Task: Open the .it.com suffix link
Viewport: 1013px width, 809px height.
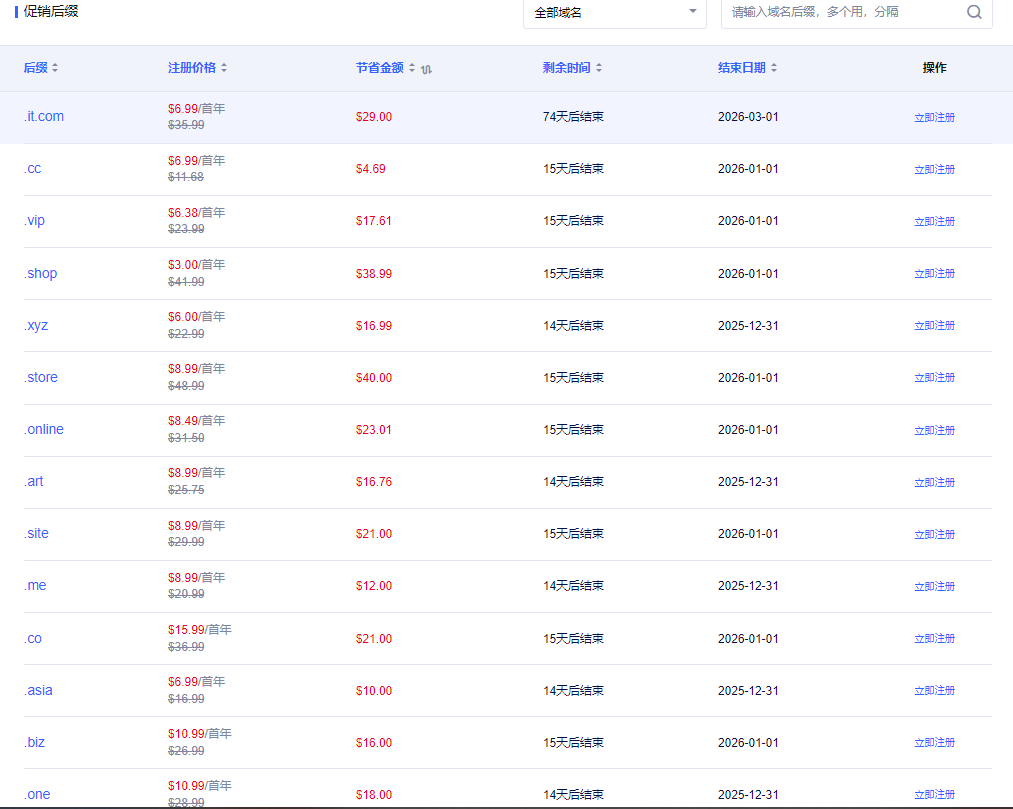Action: [44, 116]
